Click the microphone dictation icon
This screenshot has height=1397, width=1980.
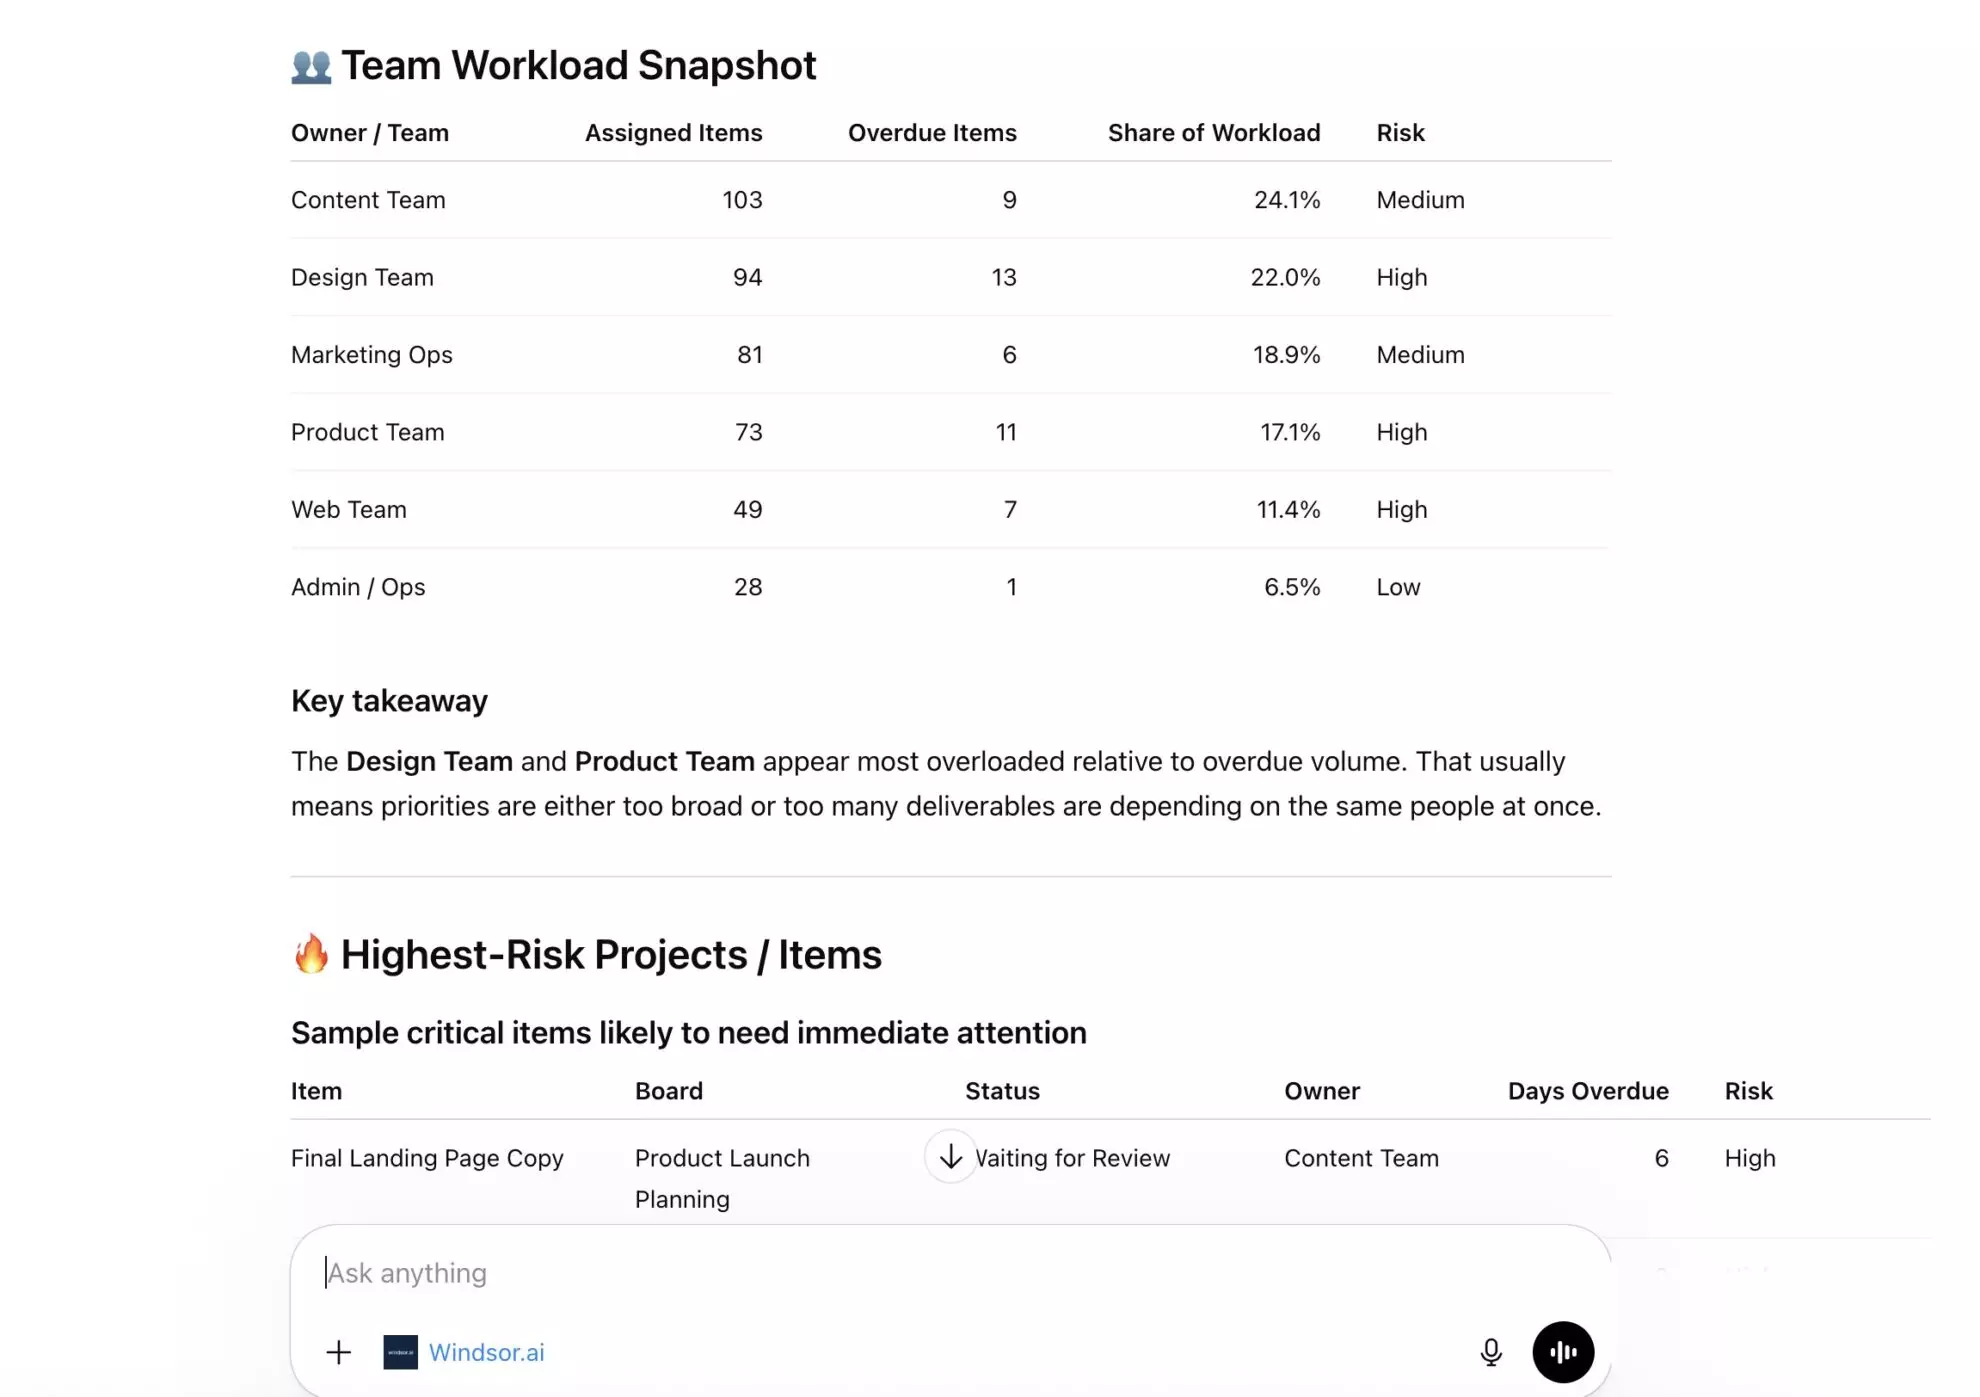coord(1490,1352)
